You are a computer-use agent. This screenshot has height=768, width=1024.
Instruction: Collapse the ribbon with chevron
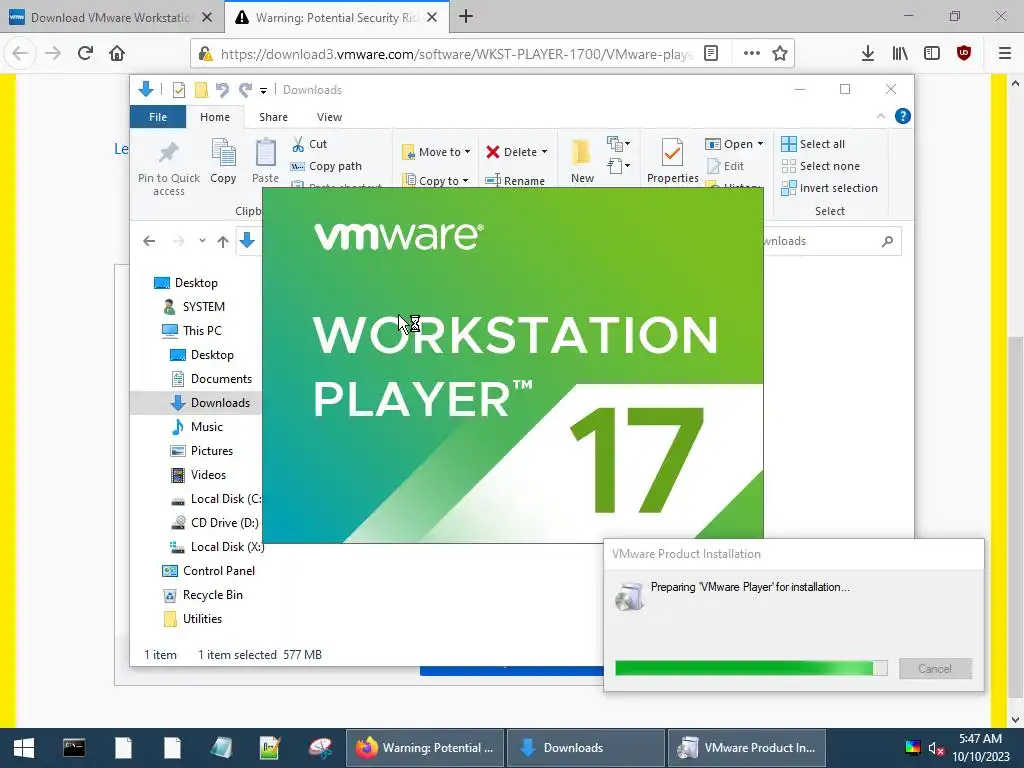point(880,116)
